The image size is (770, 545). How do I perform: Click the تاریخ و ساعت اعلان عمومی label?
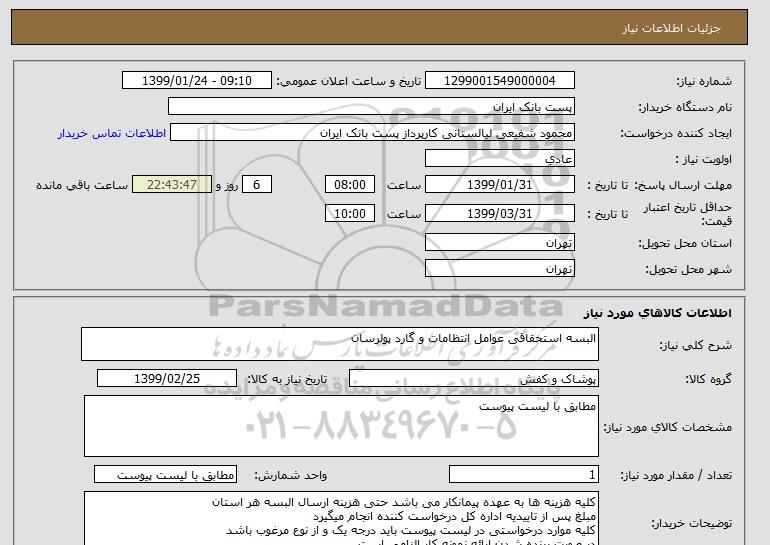click(x=349, y=81)
